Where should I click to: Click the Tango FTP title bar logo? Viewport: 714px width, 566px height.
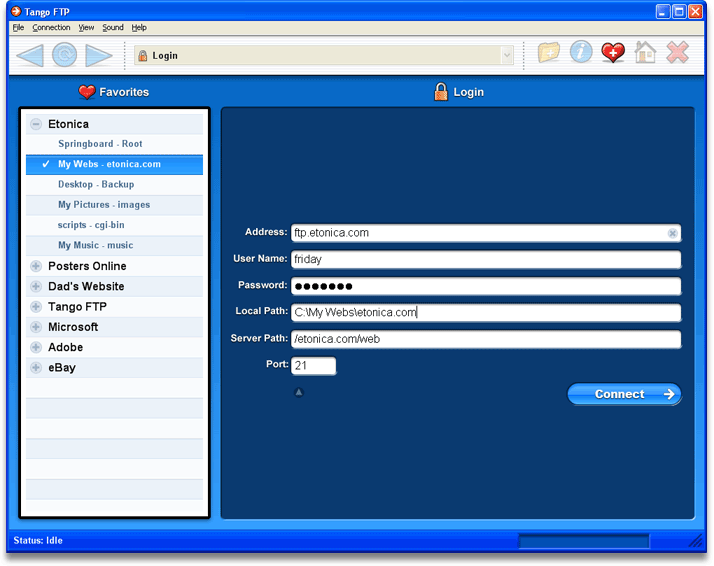coord(16,11)
